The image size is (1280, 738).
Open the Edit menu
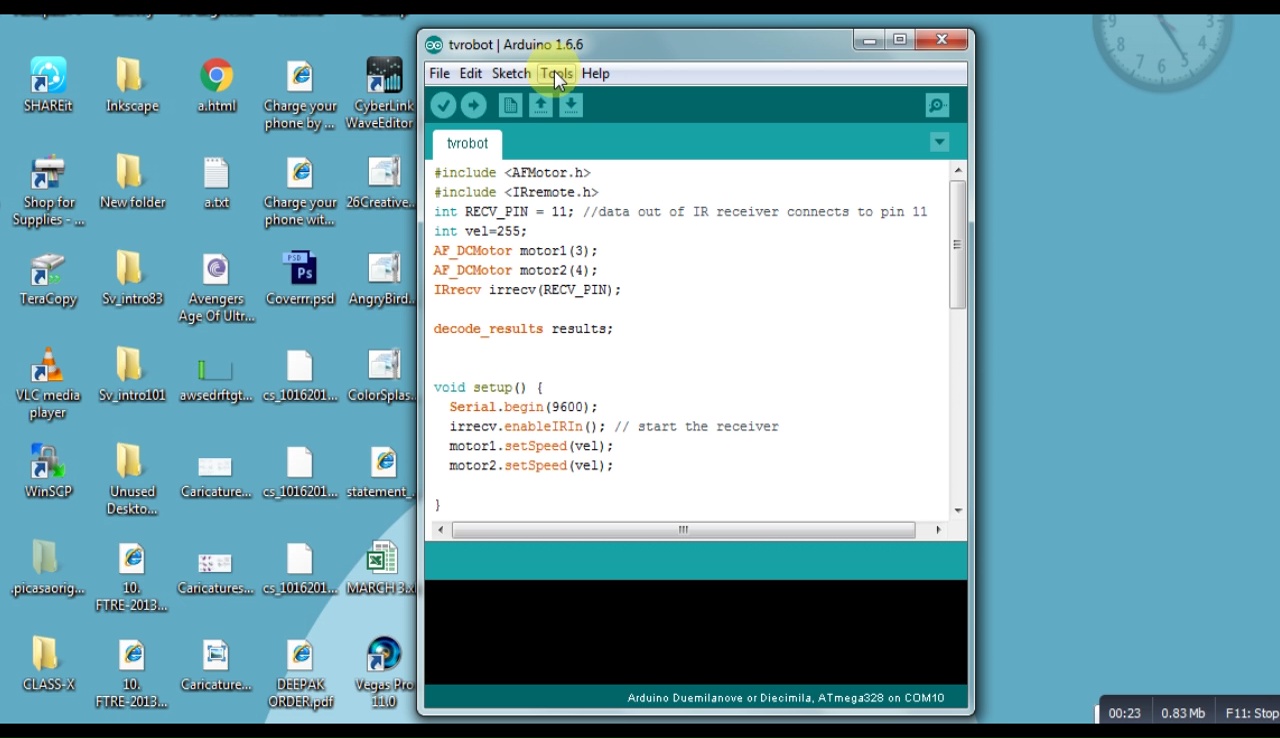[x=470, y=73]
